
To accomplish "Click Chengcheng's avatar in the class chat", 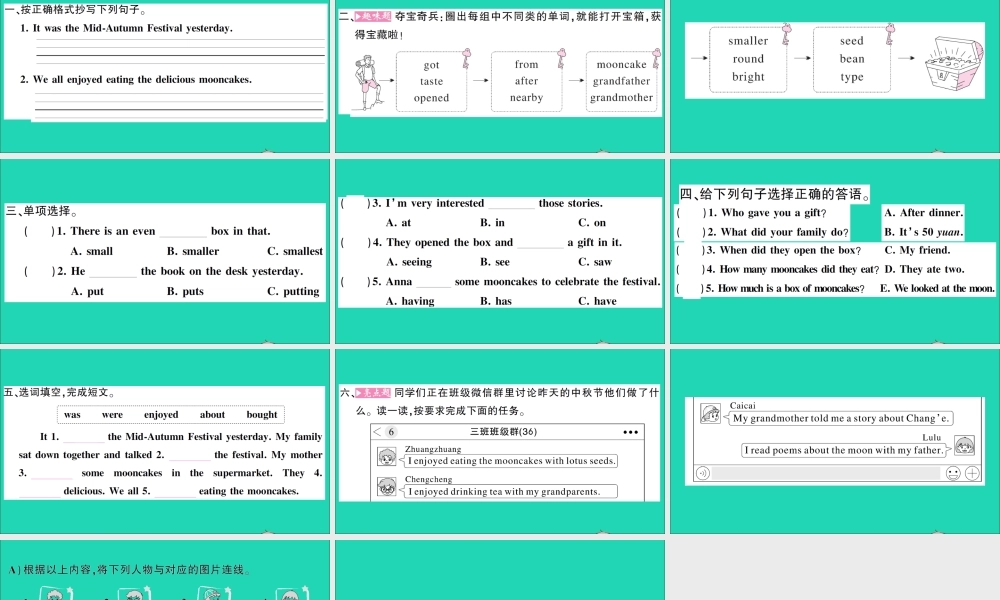I will click(x=386, y=487).
